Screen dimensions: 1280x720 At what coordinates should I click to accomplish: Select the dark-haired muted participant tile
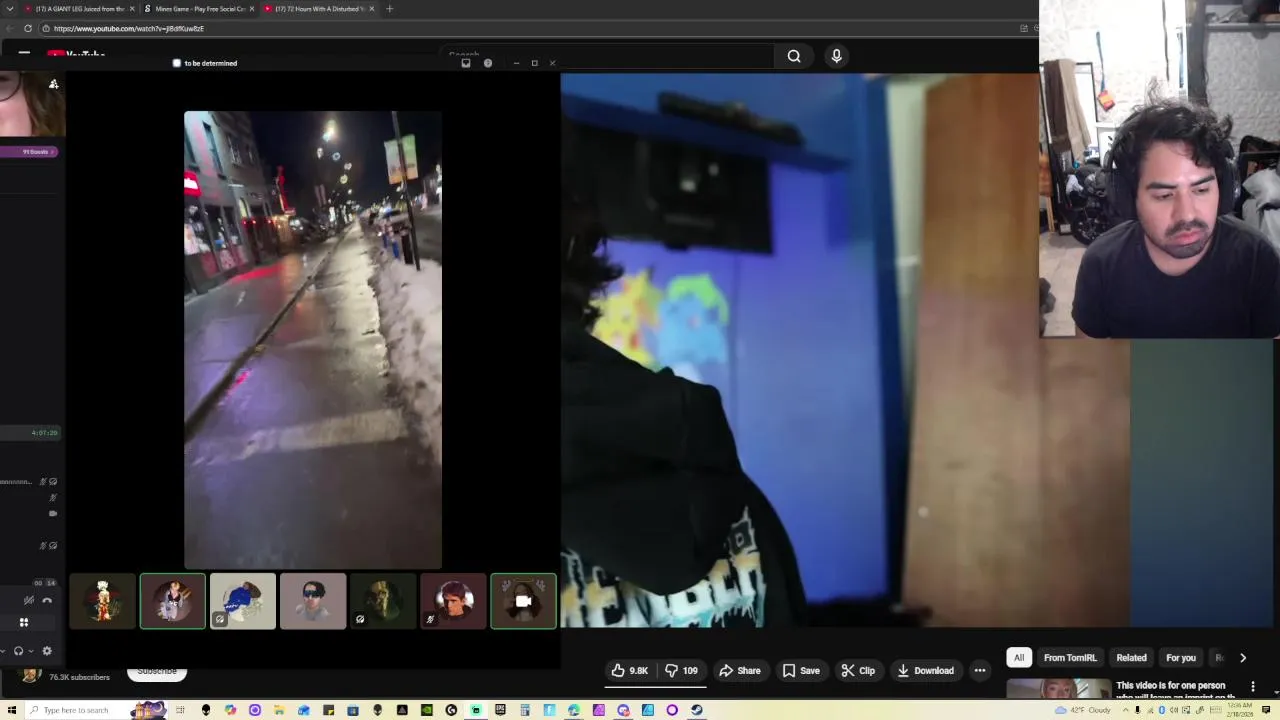click(x=453, y=601)
